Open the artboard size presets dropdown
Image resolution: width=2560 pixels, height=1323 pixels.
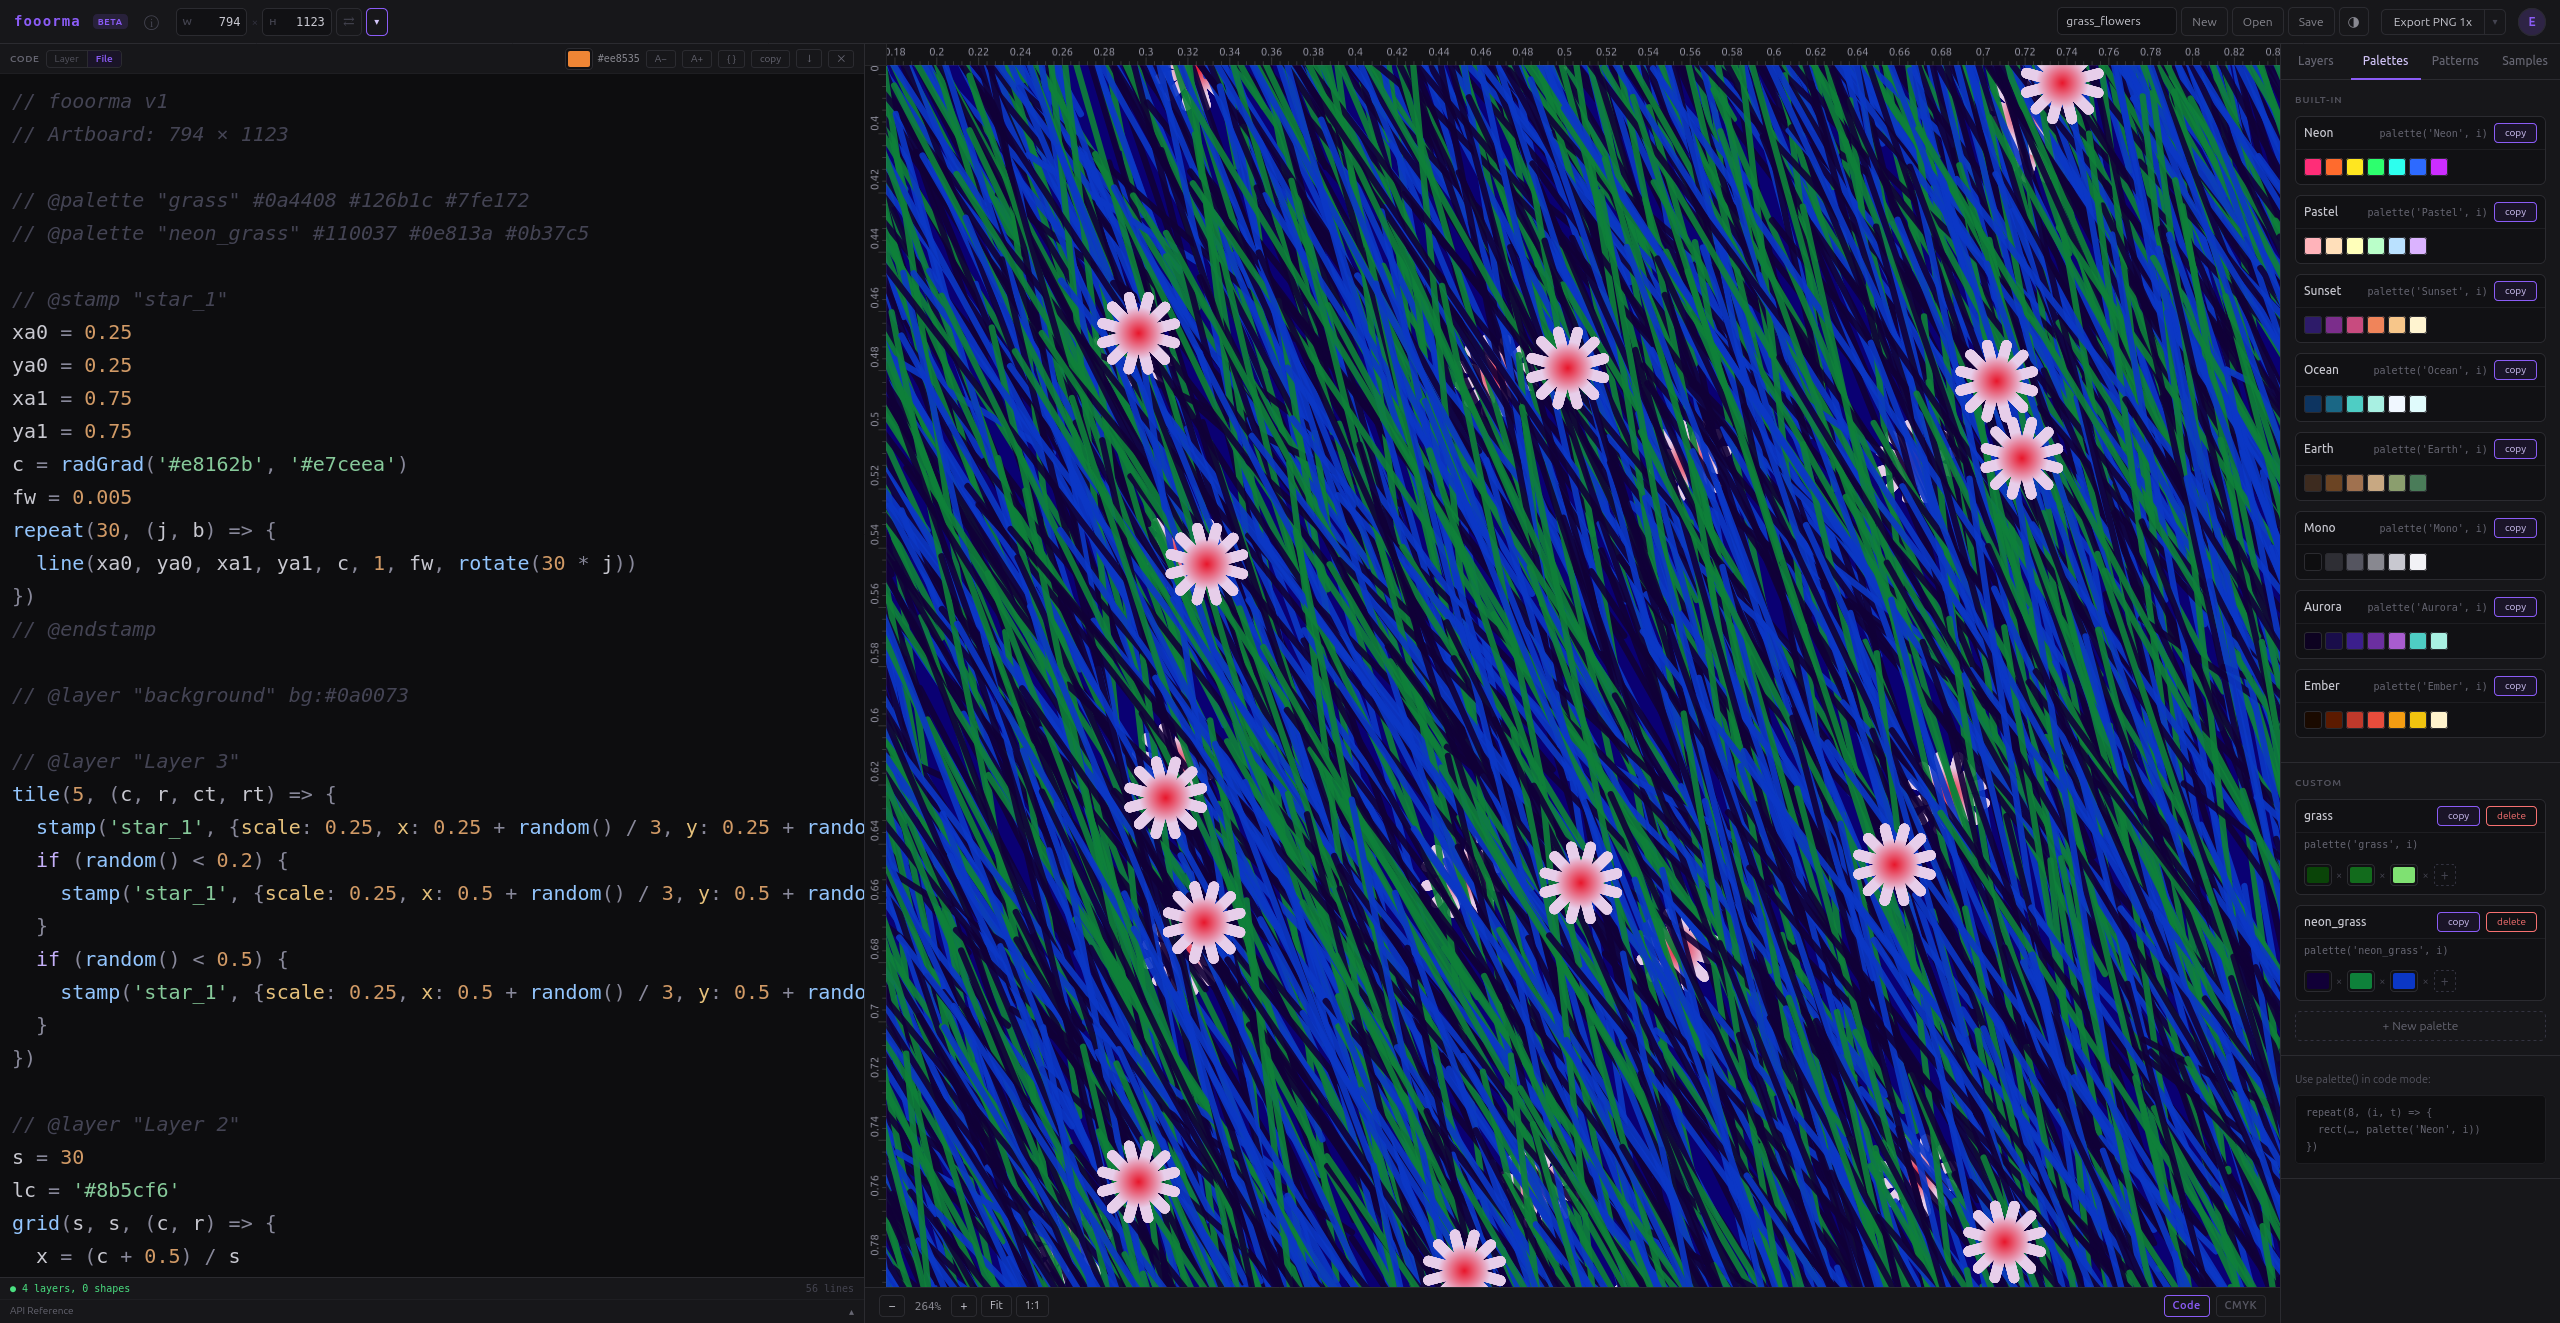point(377,22)
